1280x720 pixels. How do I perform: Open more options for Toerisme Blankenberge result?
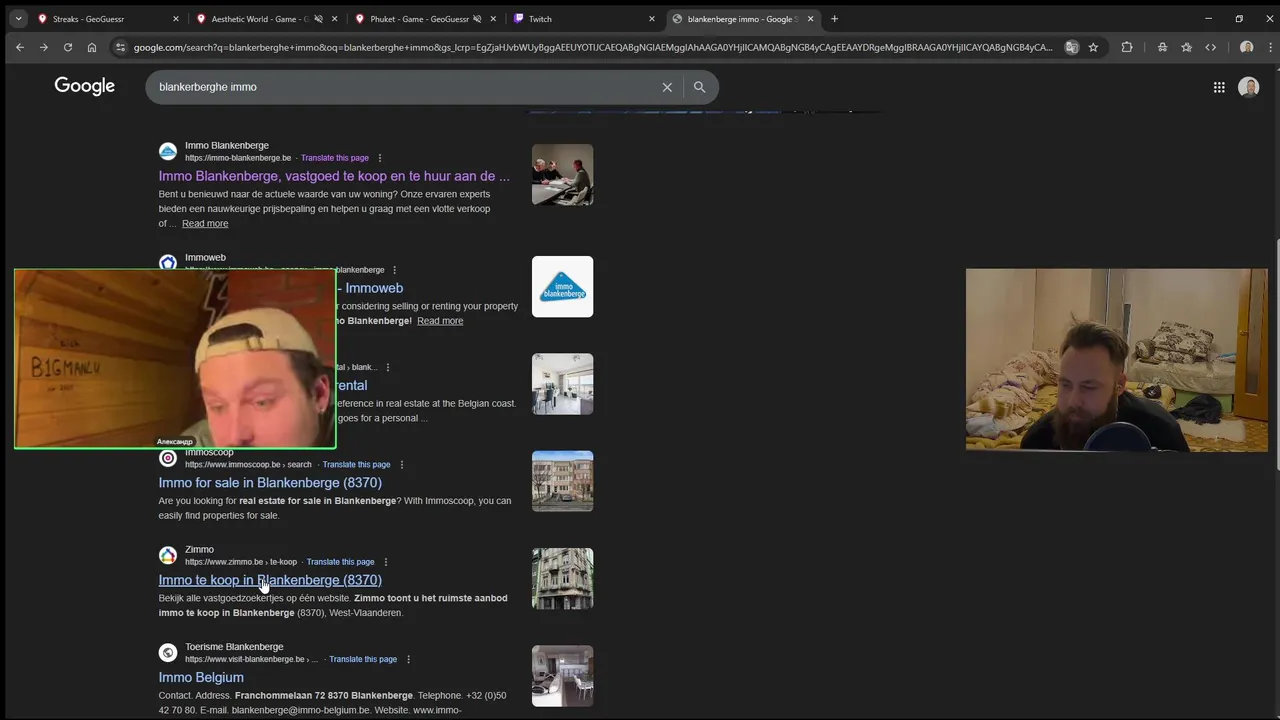click(408, 659)
